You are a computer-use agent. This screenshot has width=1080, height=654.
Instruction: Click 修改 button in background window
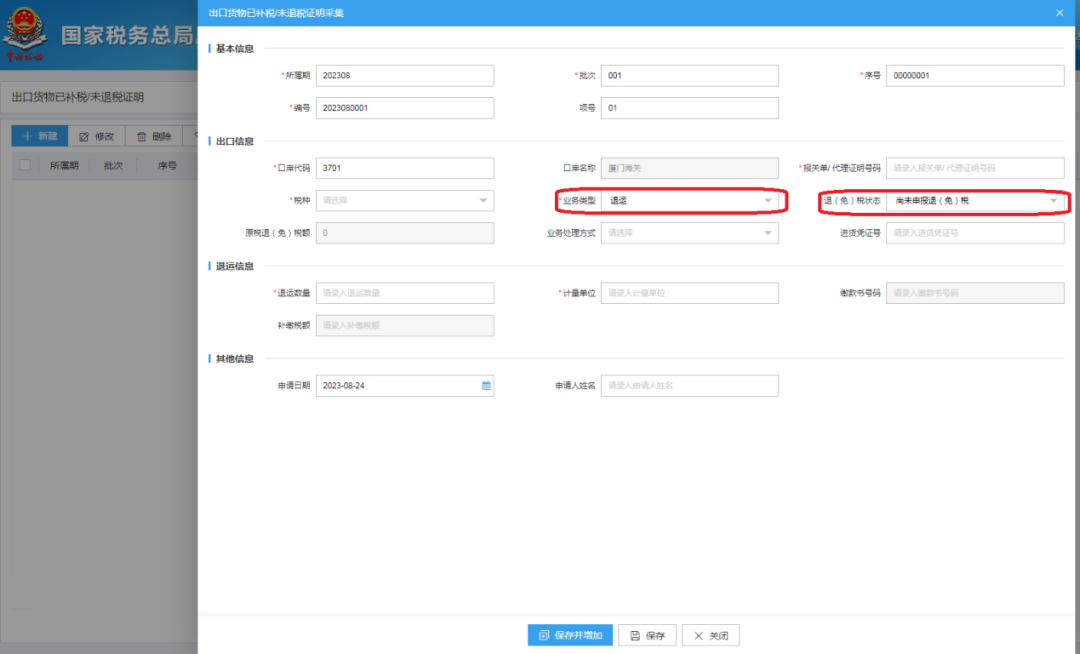point(96,136)
